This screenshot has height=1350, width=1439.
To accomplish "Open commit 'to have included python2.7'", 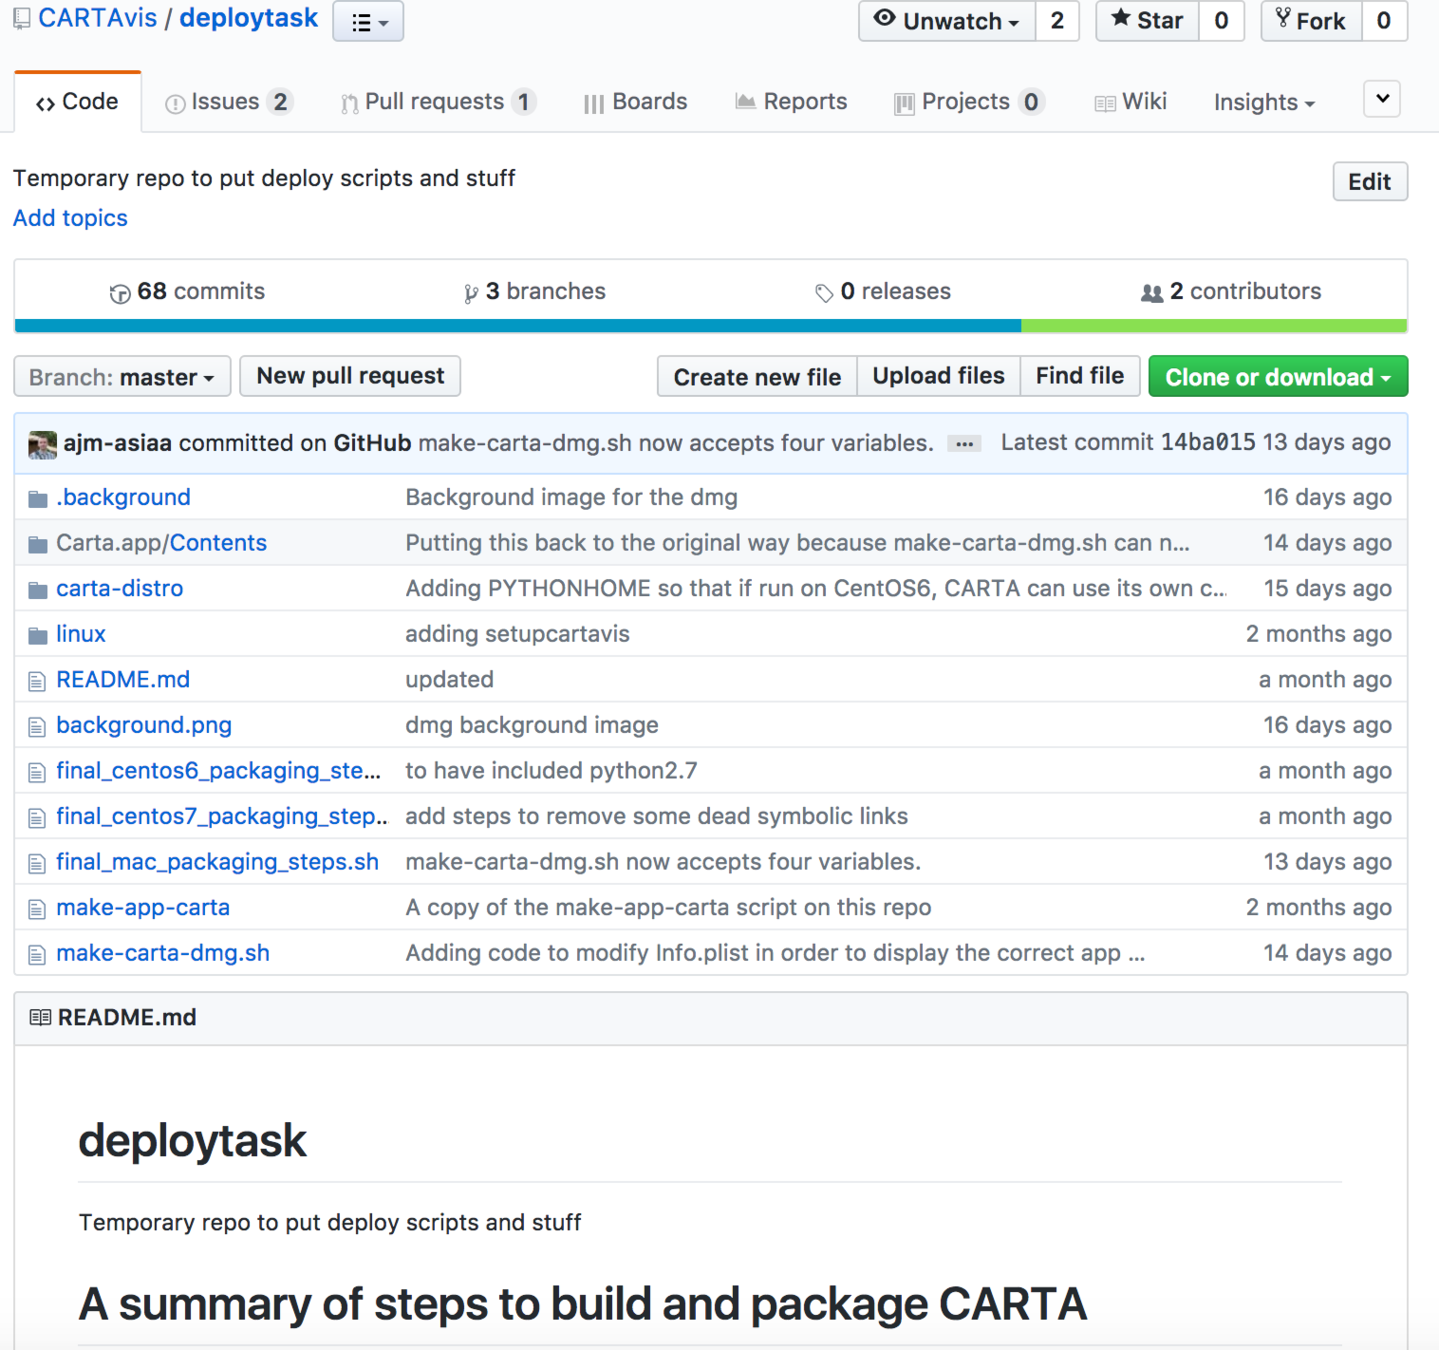I will coord(551,771).
